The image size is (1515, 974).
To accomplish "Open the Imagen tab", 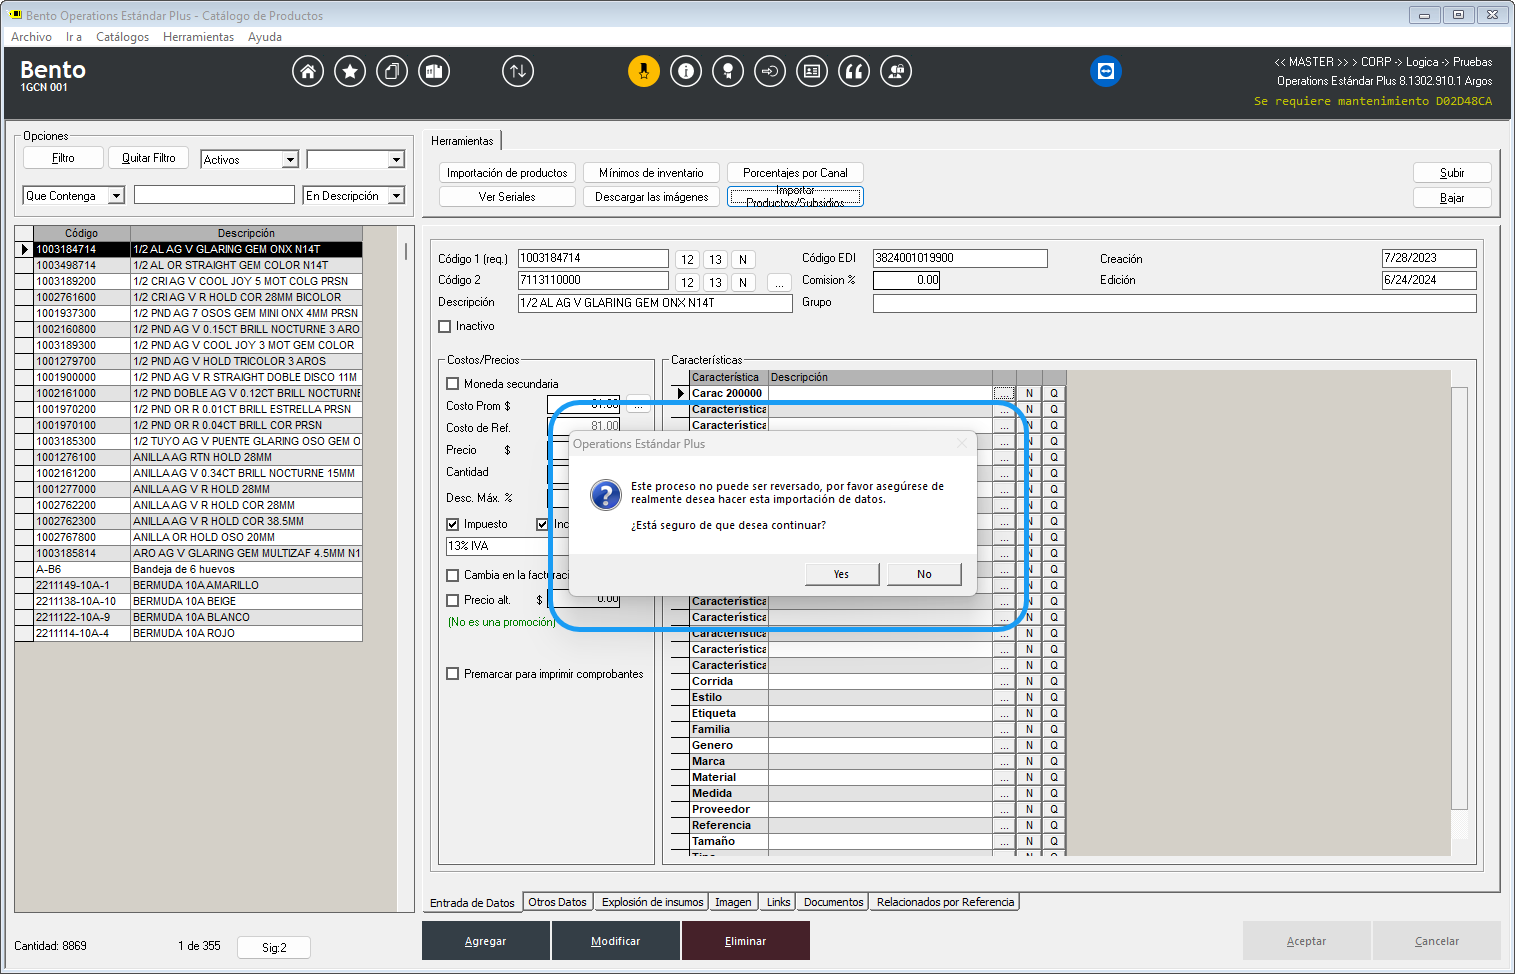I will coord(733,902).
